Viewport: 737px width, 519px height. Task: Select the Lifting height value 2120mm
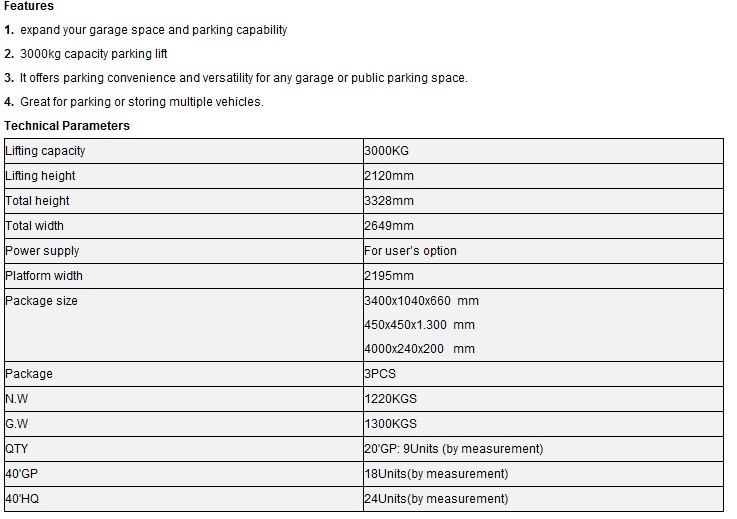click(389, 176)
